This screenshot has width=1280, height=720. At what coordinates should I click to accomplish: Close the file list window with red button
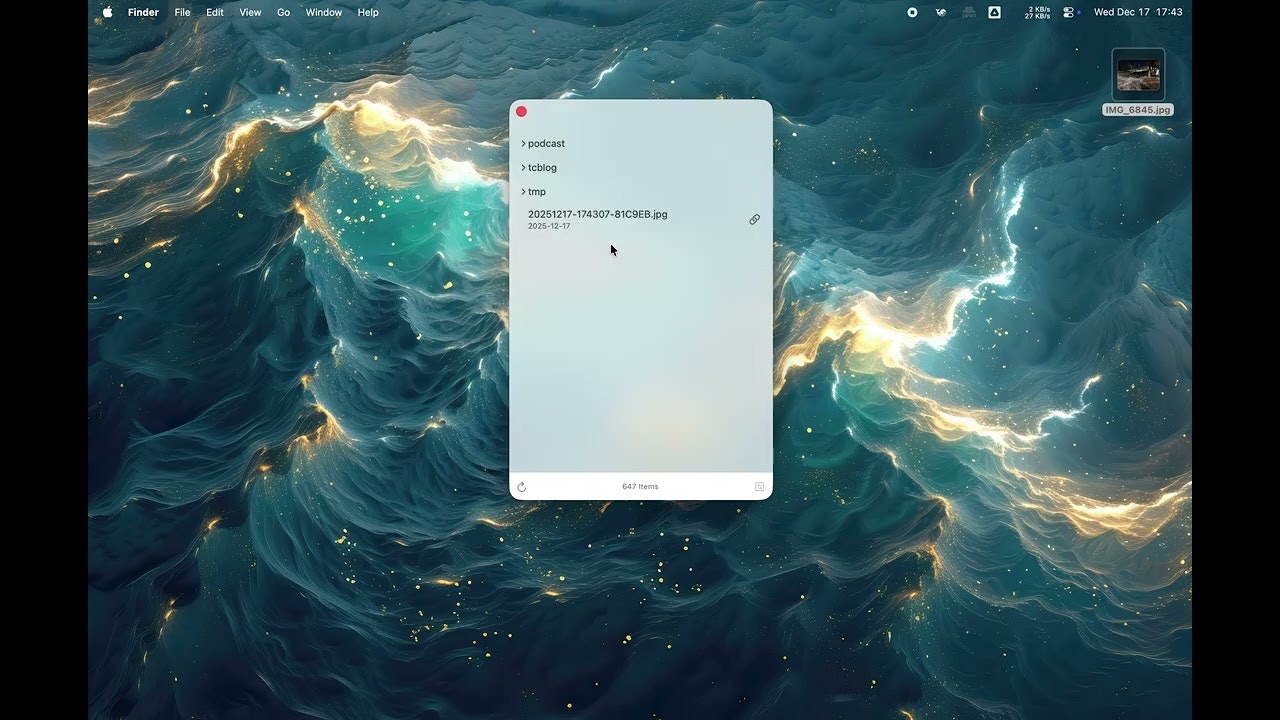521,112
